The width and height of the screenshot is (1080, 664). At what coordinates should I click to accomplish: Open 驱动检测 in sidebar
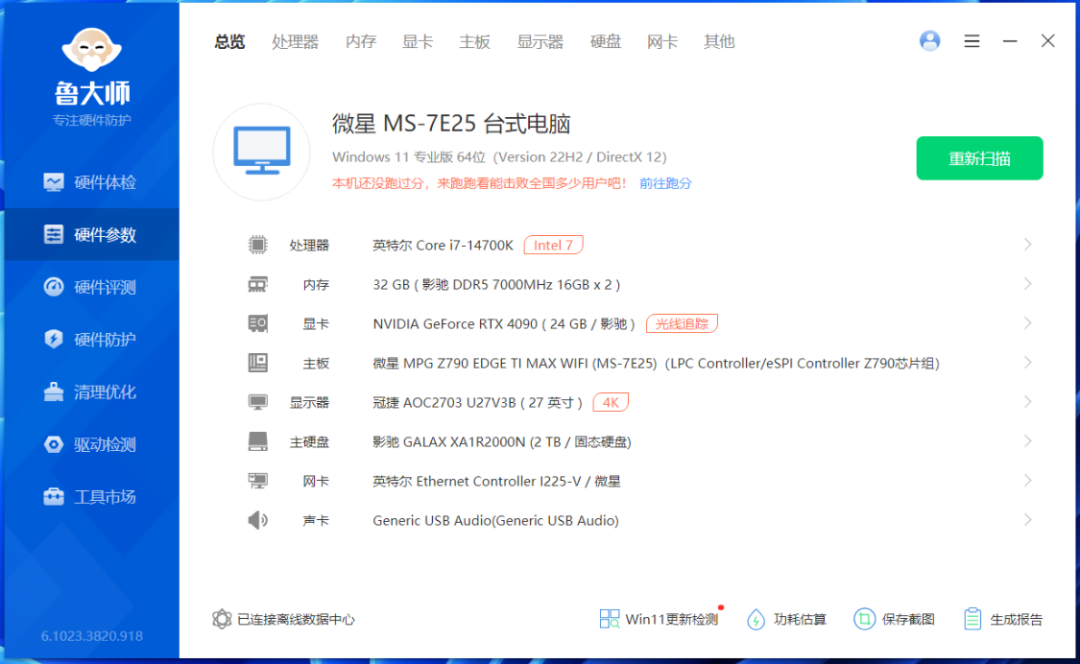pyautogui.click(x=90, y=444)
